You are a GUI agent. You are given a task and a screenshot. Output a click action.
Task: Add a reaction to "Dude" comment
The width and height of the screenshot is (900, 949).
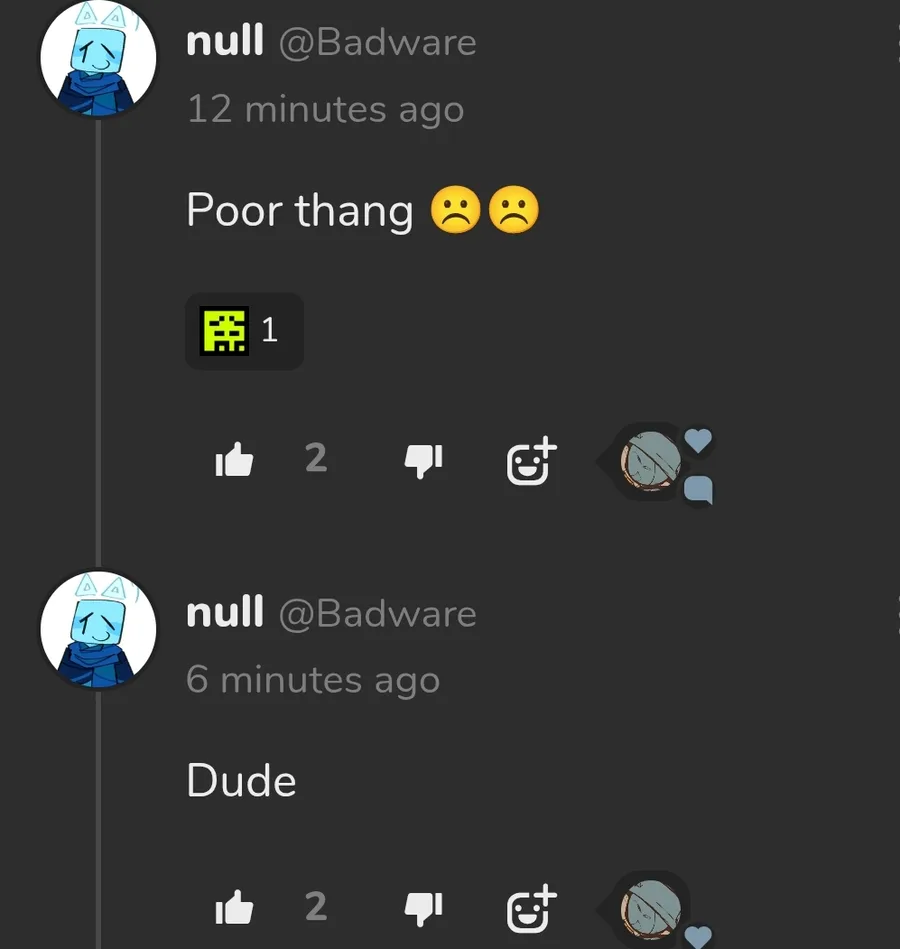click(x=531, y=908)
